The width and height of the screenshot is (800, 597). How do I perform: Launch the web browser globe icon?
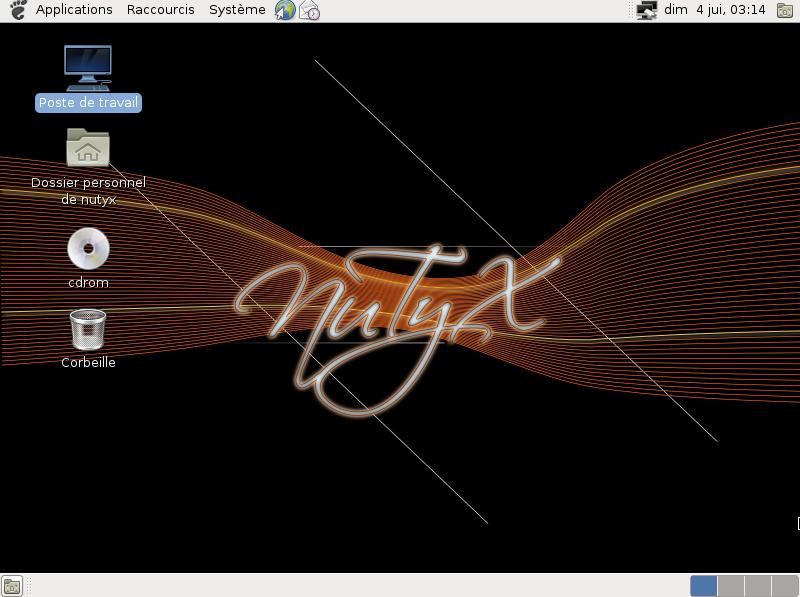point(285,10)
